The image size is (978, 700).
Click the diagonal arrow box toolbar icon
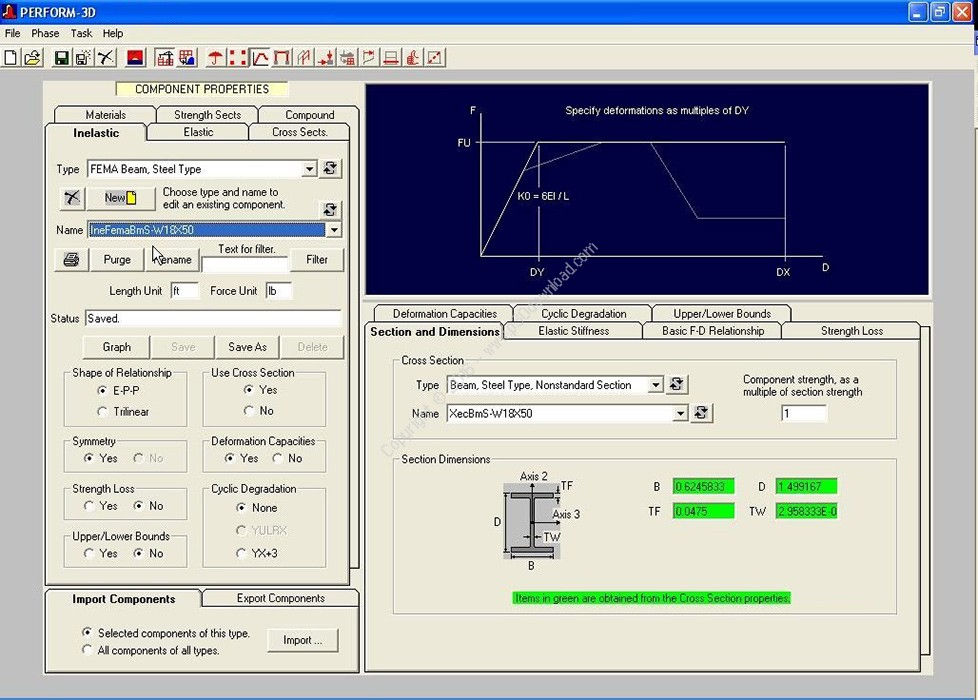click(x=435, y=58)
